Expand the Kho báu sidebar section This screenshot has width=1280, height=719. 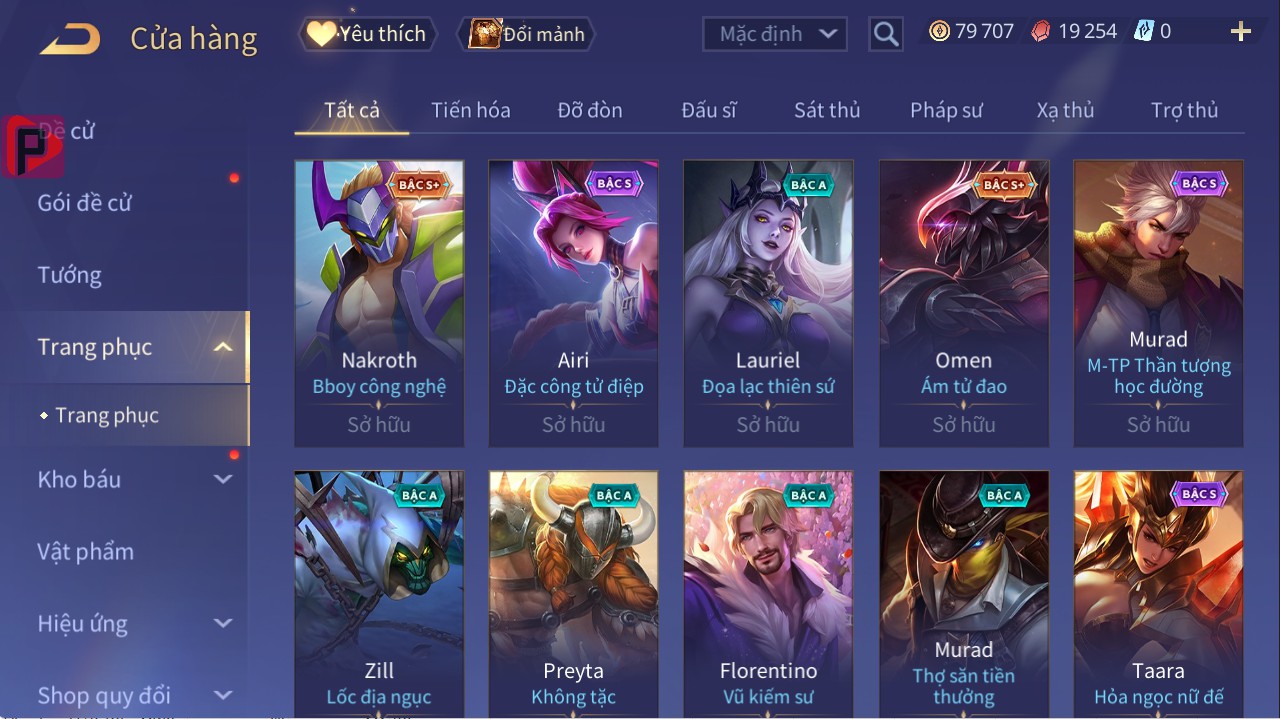click(223, 479)
